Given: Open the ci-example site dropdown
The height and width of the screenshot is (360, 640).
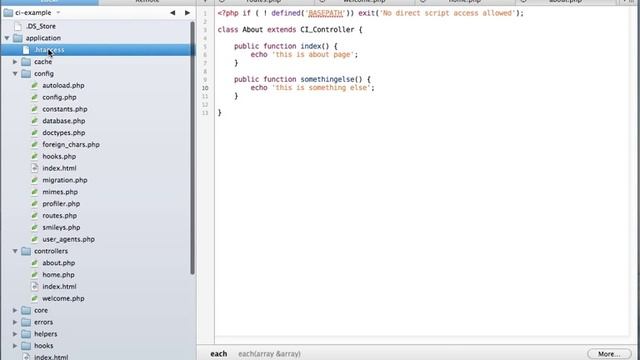Looking at the screenshot, I should tap(58, 13).
